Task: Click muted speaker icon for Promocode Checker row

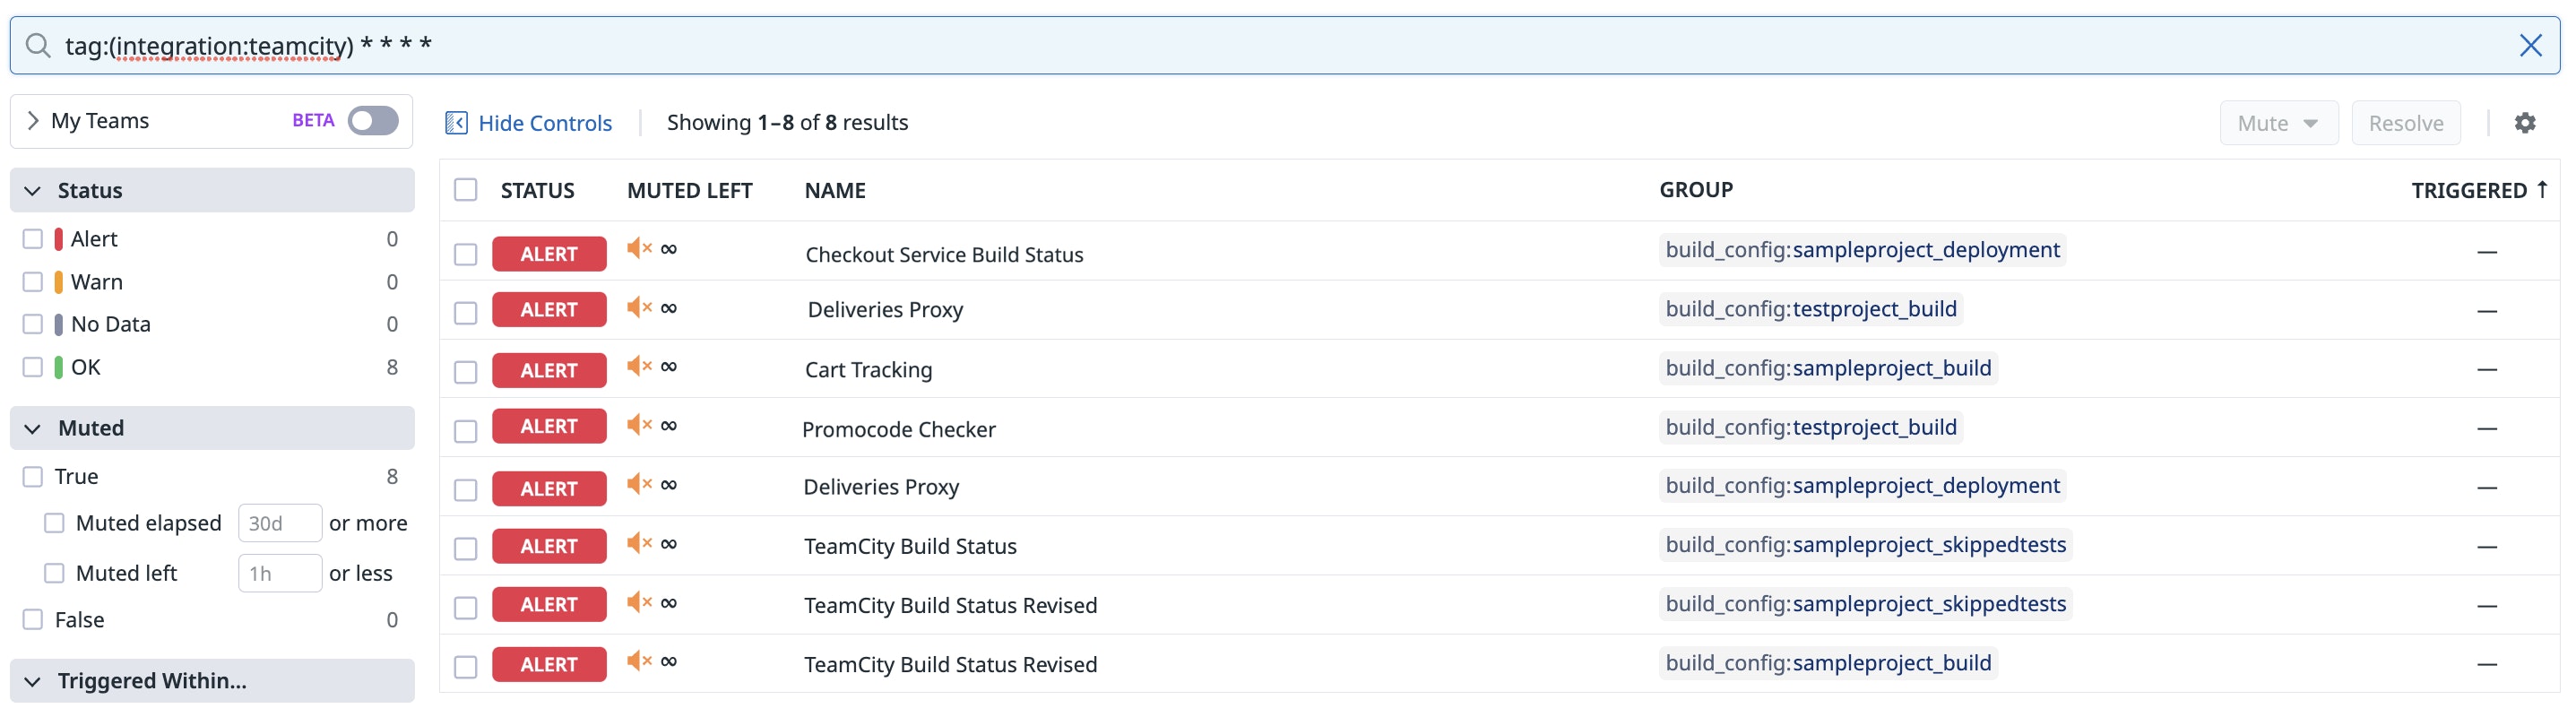Action: pyautogui.click(x=638, y=425)
